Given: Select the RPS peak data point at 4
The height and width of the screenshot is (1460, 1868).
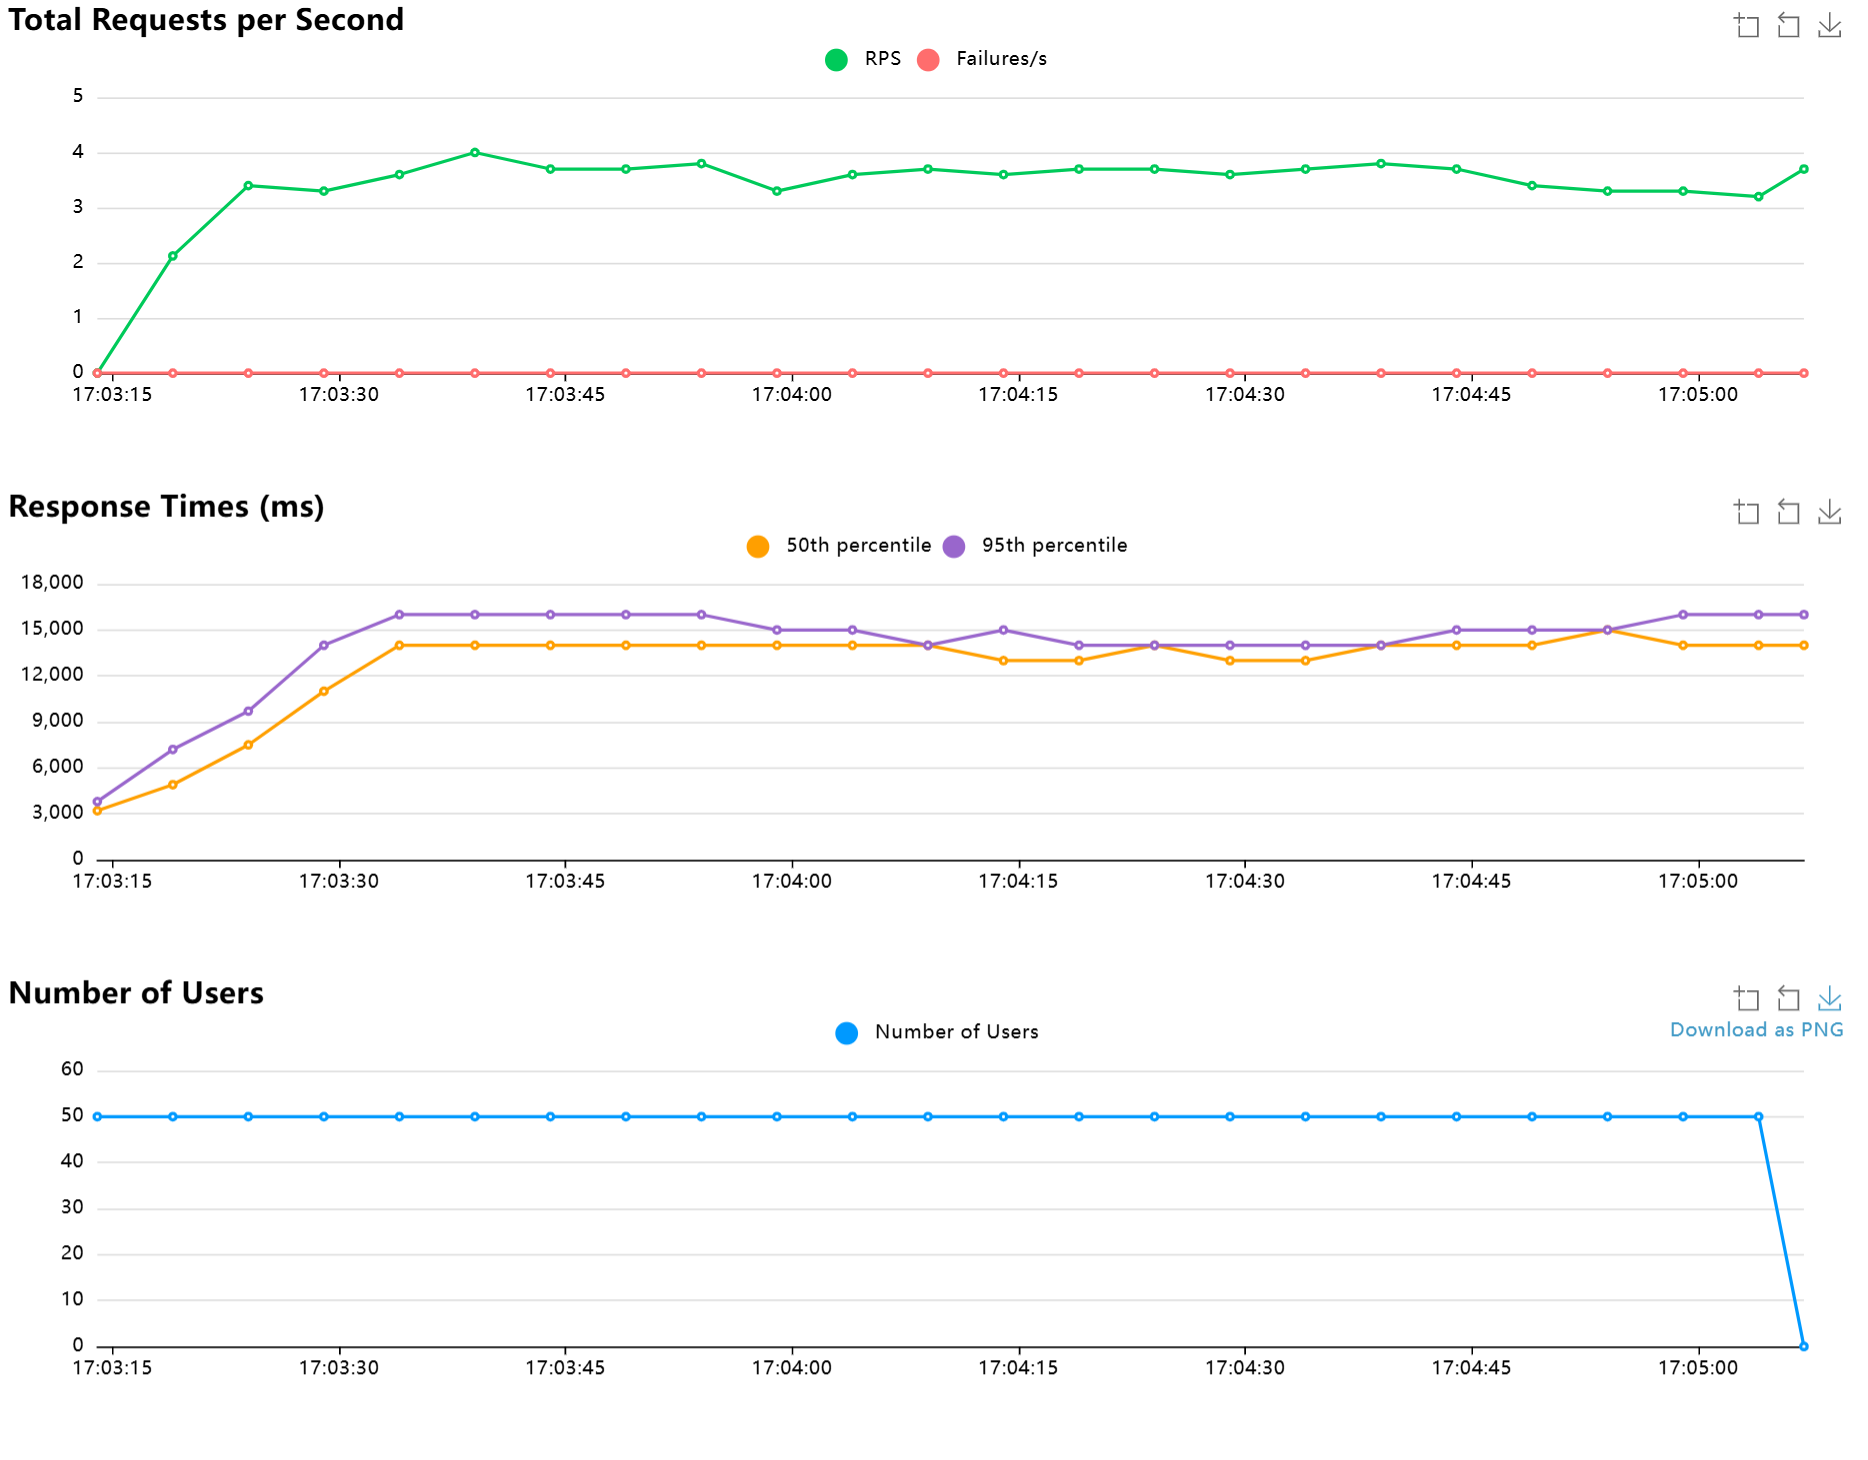Looking at the screenshot, I should point(475,153).
